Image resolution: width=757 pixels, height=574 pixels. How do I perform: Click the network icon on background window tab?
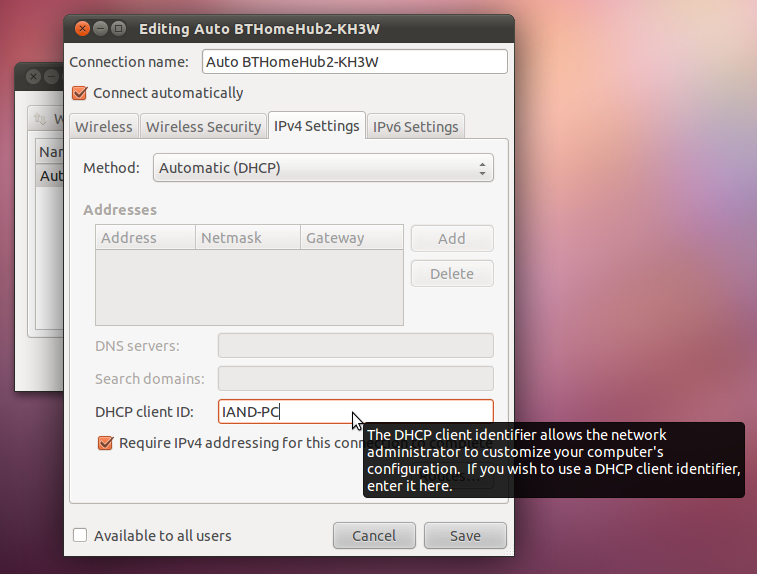[40, 118]
